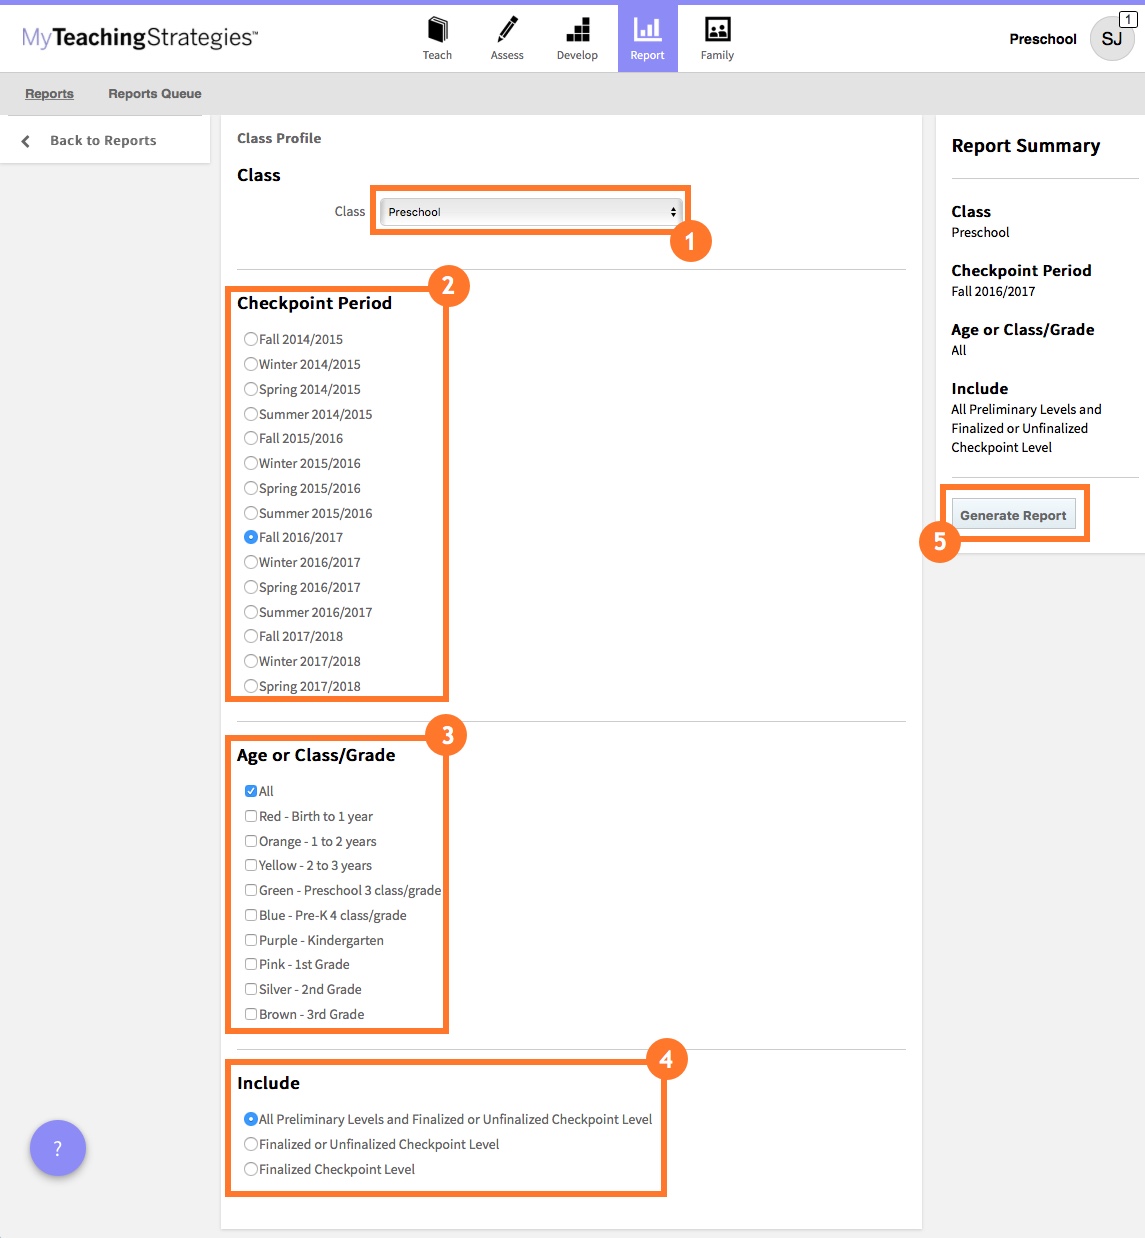Screen dimensions: 1145x1238
Task: Open the purple help question mark
Action: pyautogui.click(x=58, y=1148)
